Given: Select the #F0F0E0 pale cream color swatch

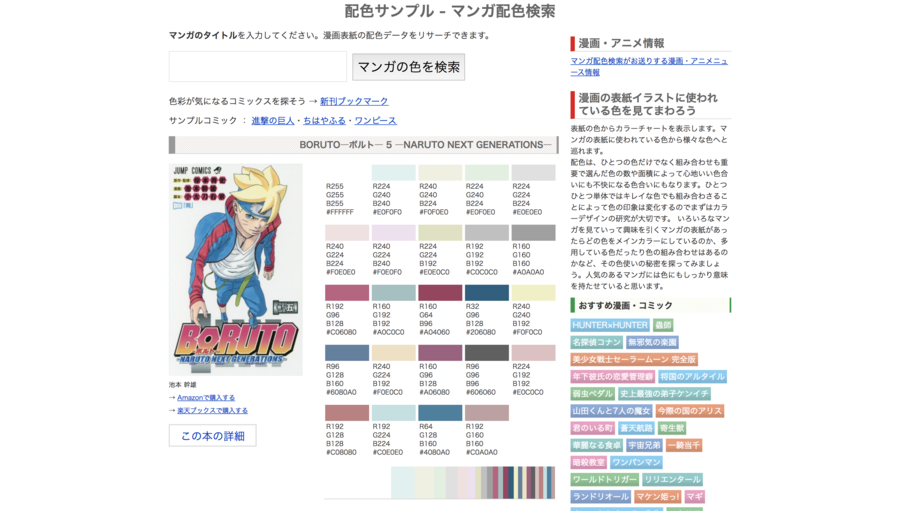Looking at the screenshot, I should (440, 172).
